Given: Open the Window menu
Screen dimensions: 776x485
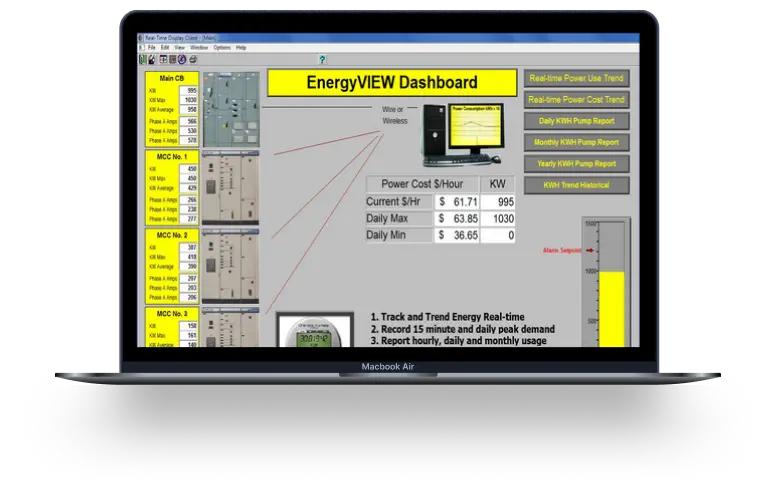Looking at the screenshot, I should click(x=199, y=48).
